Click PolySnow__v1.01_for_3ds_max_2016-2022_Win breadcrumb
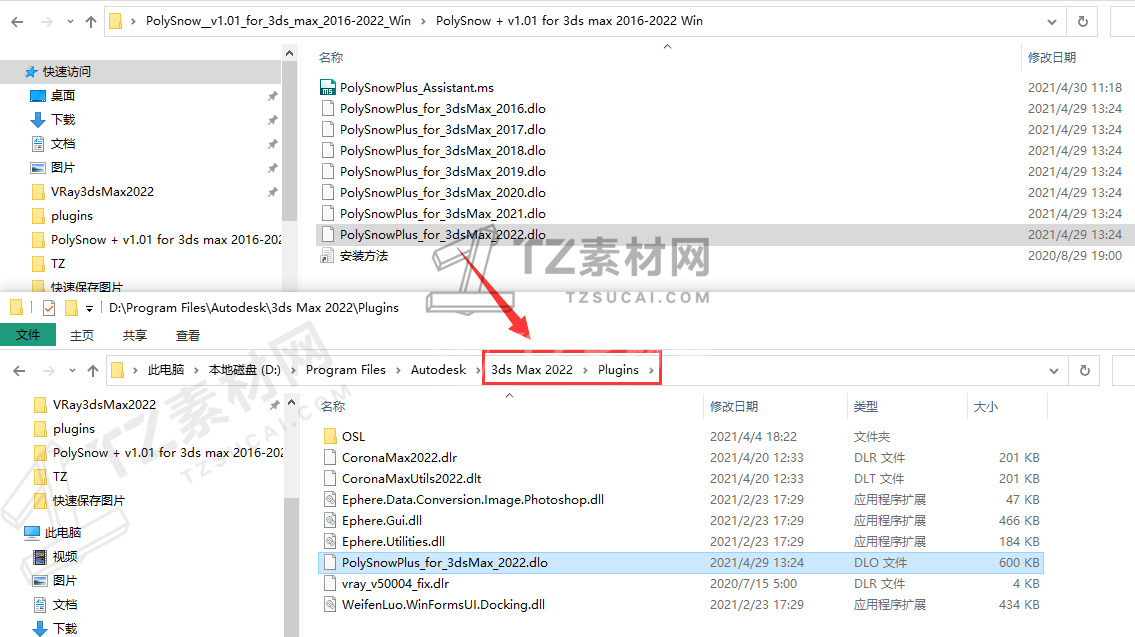This screenshot has width=1135, height=637. coord(278,21)
